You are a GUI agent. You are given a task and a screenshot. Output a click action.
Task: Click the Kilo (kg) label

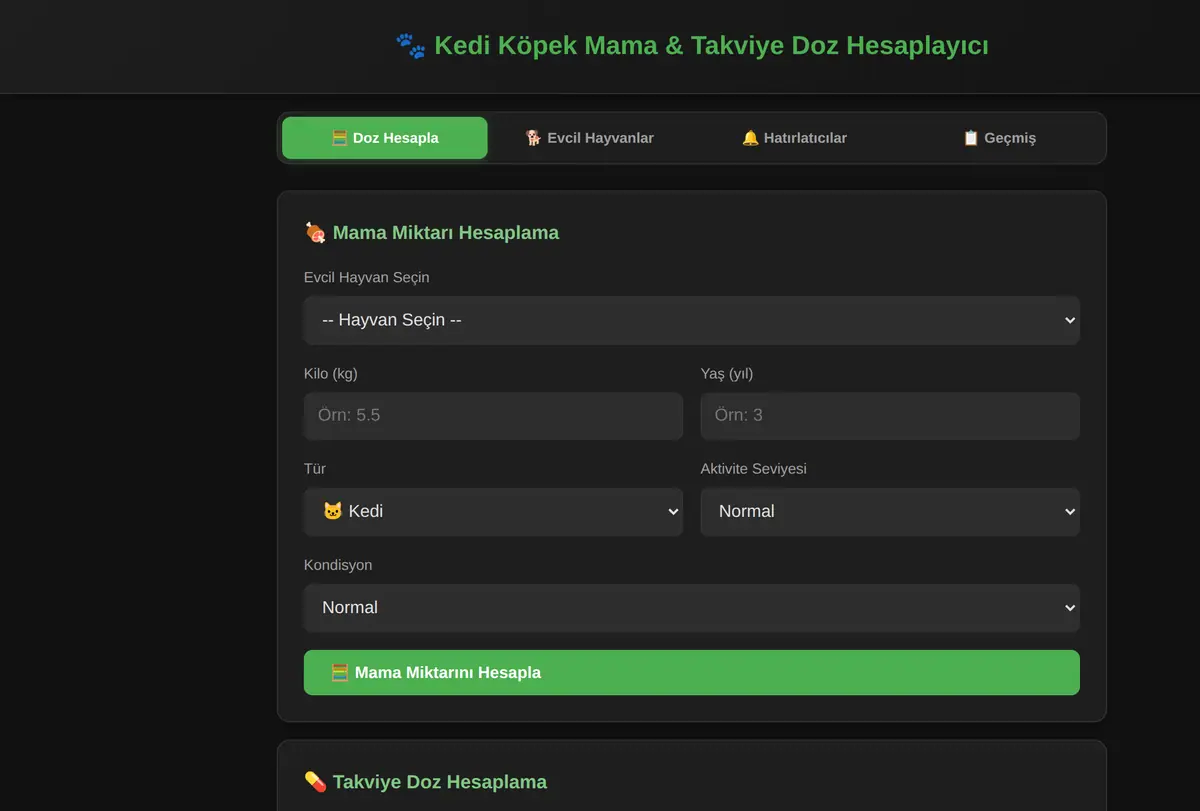coord(331,374)
